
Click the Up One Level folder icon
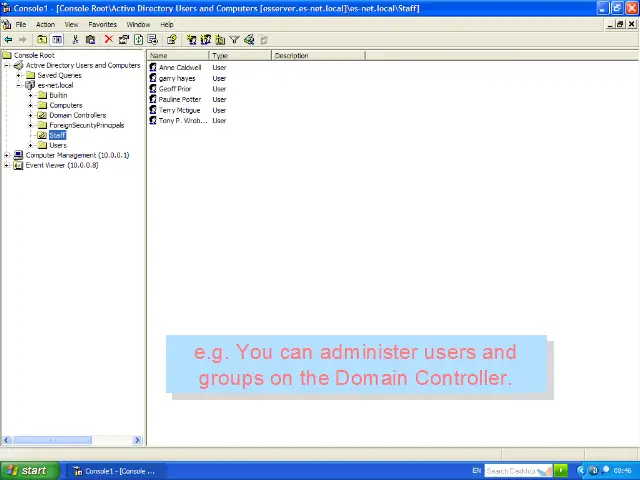point(42,40)
